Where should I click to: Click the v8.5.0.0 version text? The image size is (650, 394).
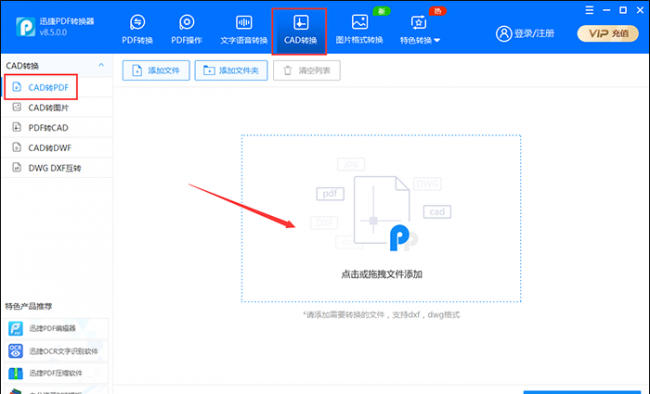53,32
